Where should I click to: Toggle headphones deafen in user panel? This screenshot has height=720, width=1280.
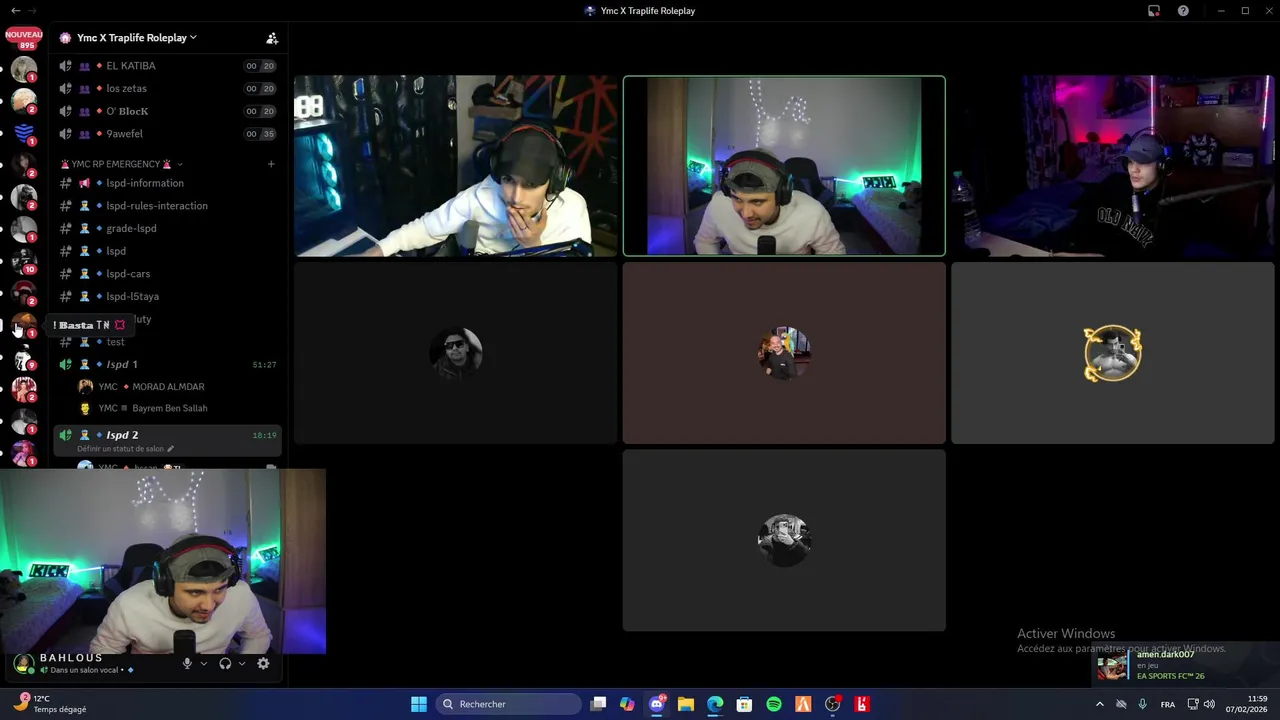point(225,664)
